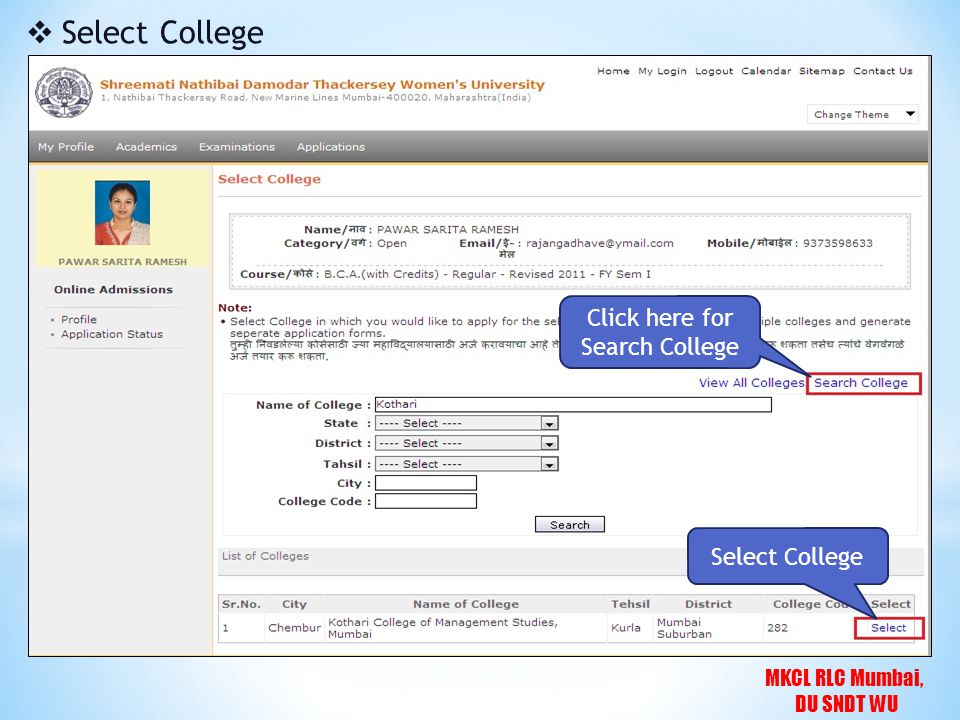Click Select link for Kothari College
This screenshot has width=960, height=720.
(x=888, y=628)
